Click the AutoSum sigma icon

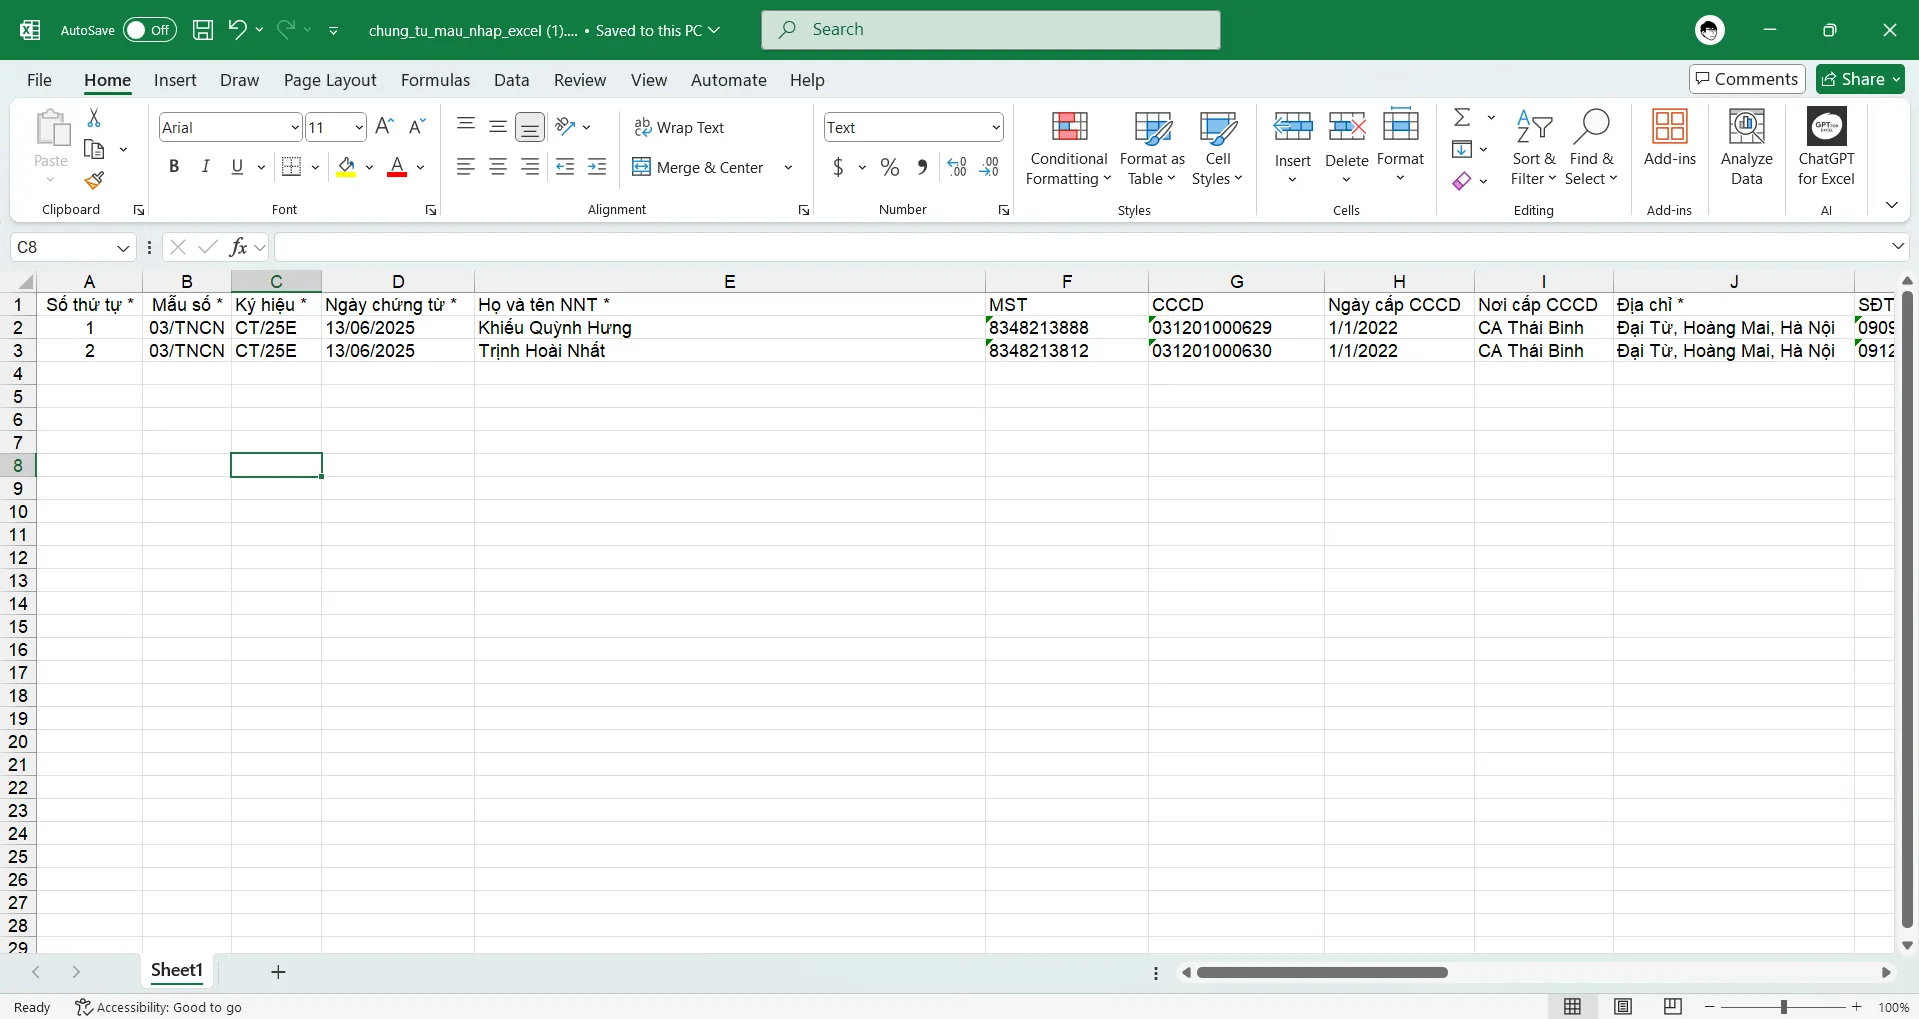coord(1462,118)
